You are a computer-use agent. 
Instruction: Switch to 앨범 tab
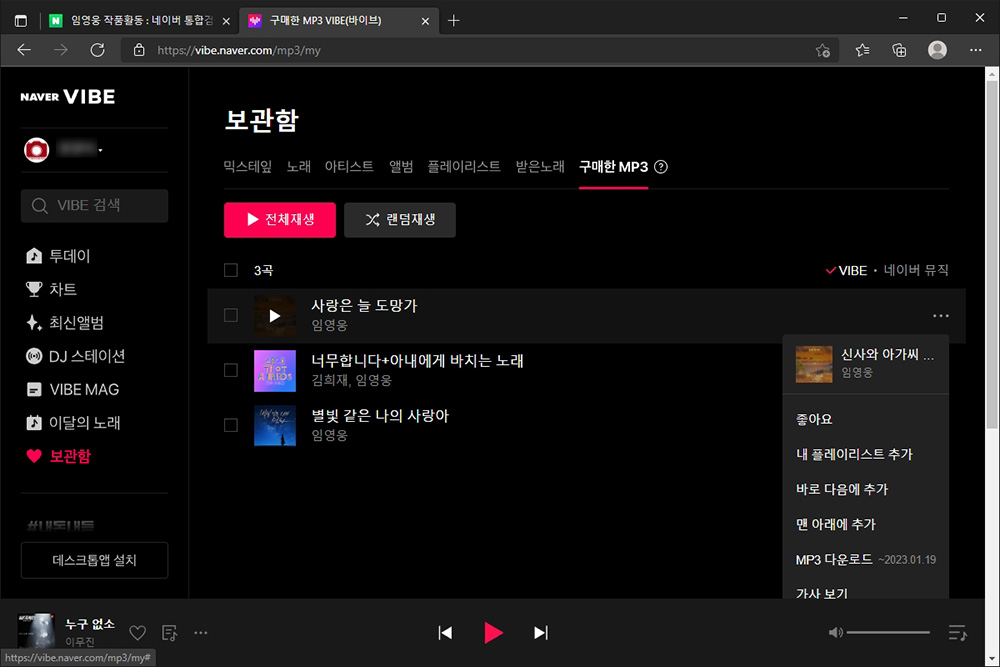coord(401,166)
